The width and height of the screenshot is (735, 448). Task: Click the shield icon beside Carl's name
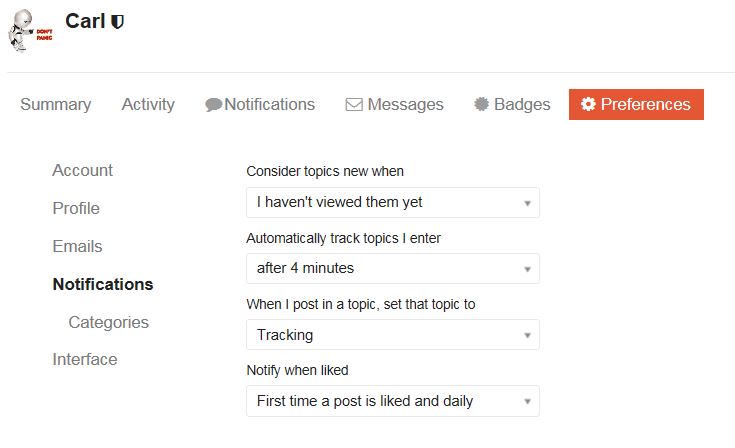(x=117, y=22)
